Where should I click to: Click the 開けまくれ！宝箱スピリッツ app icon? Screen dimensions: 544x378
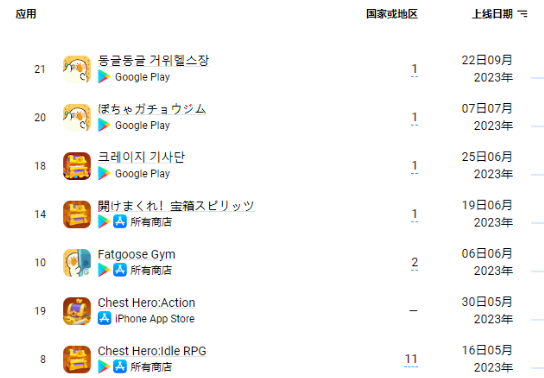(x=77, y=214)
